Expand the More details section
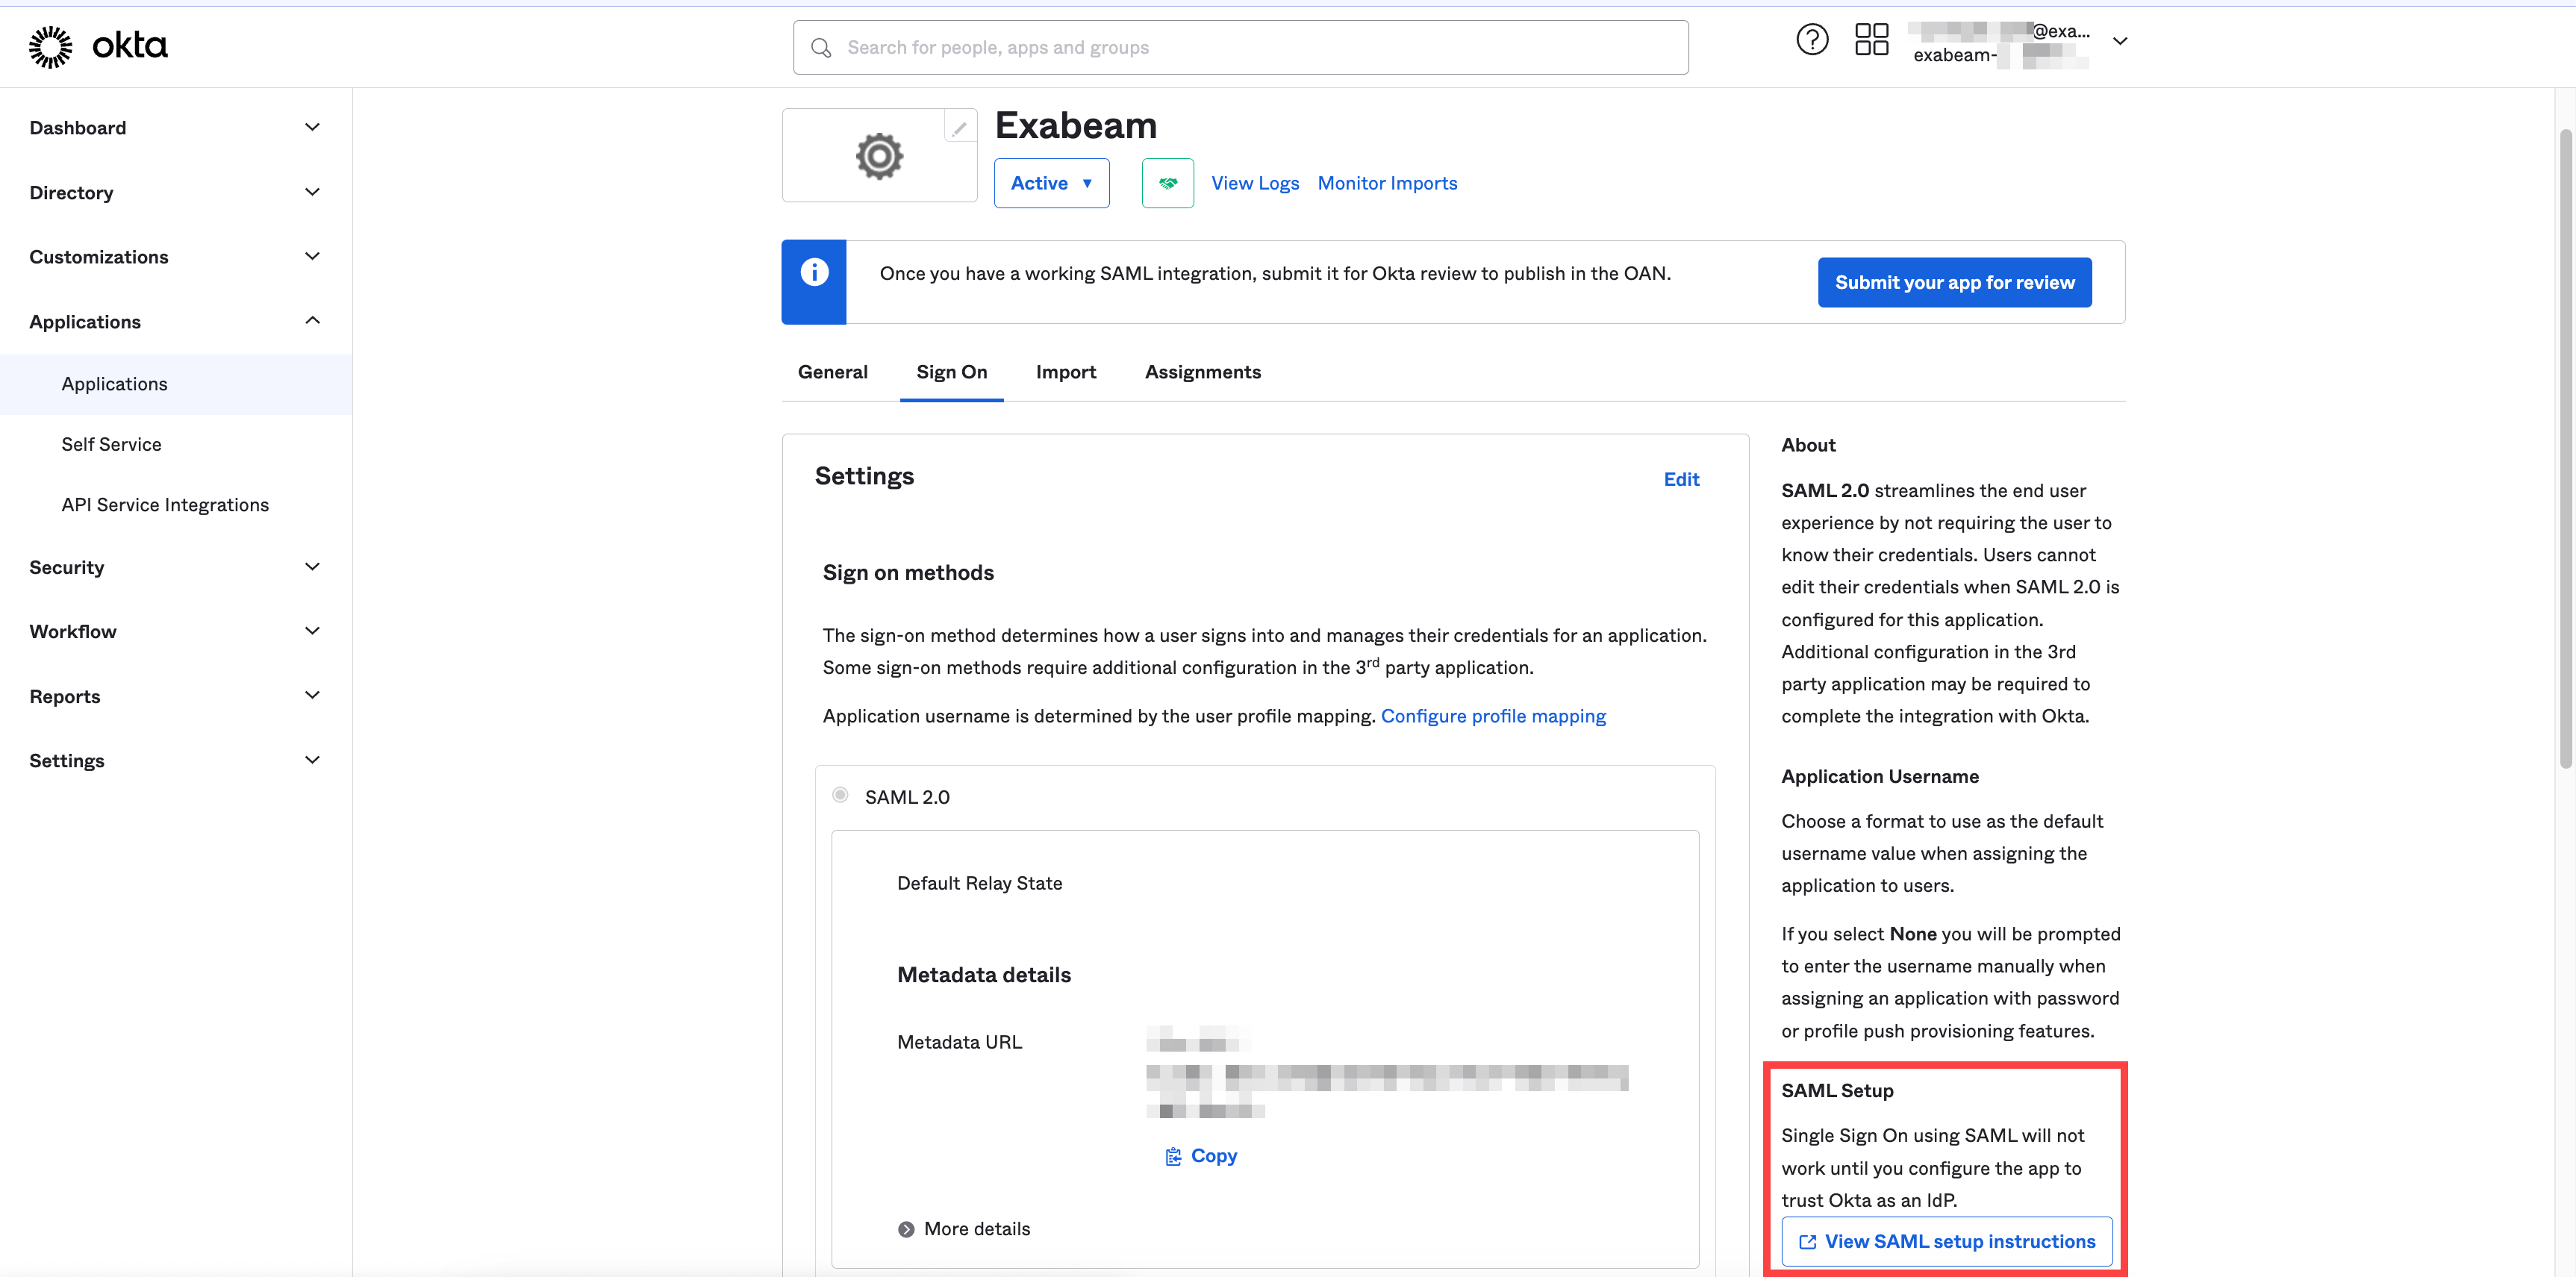2576x1277 pixels. (963, 1228)
